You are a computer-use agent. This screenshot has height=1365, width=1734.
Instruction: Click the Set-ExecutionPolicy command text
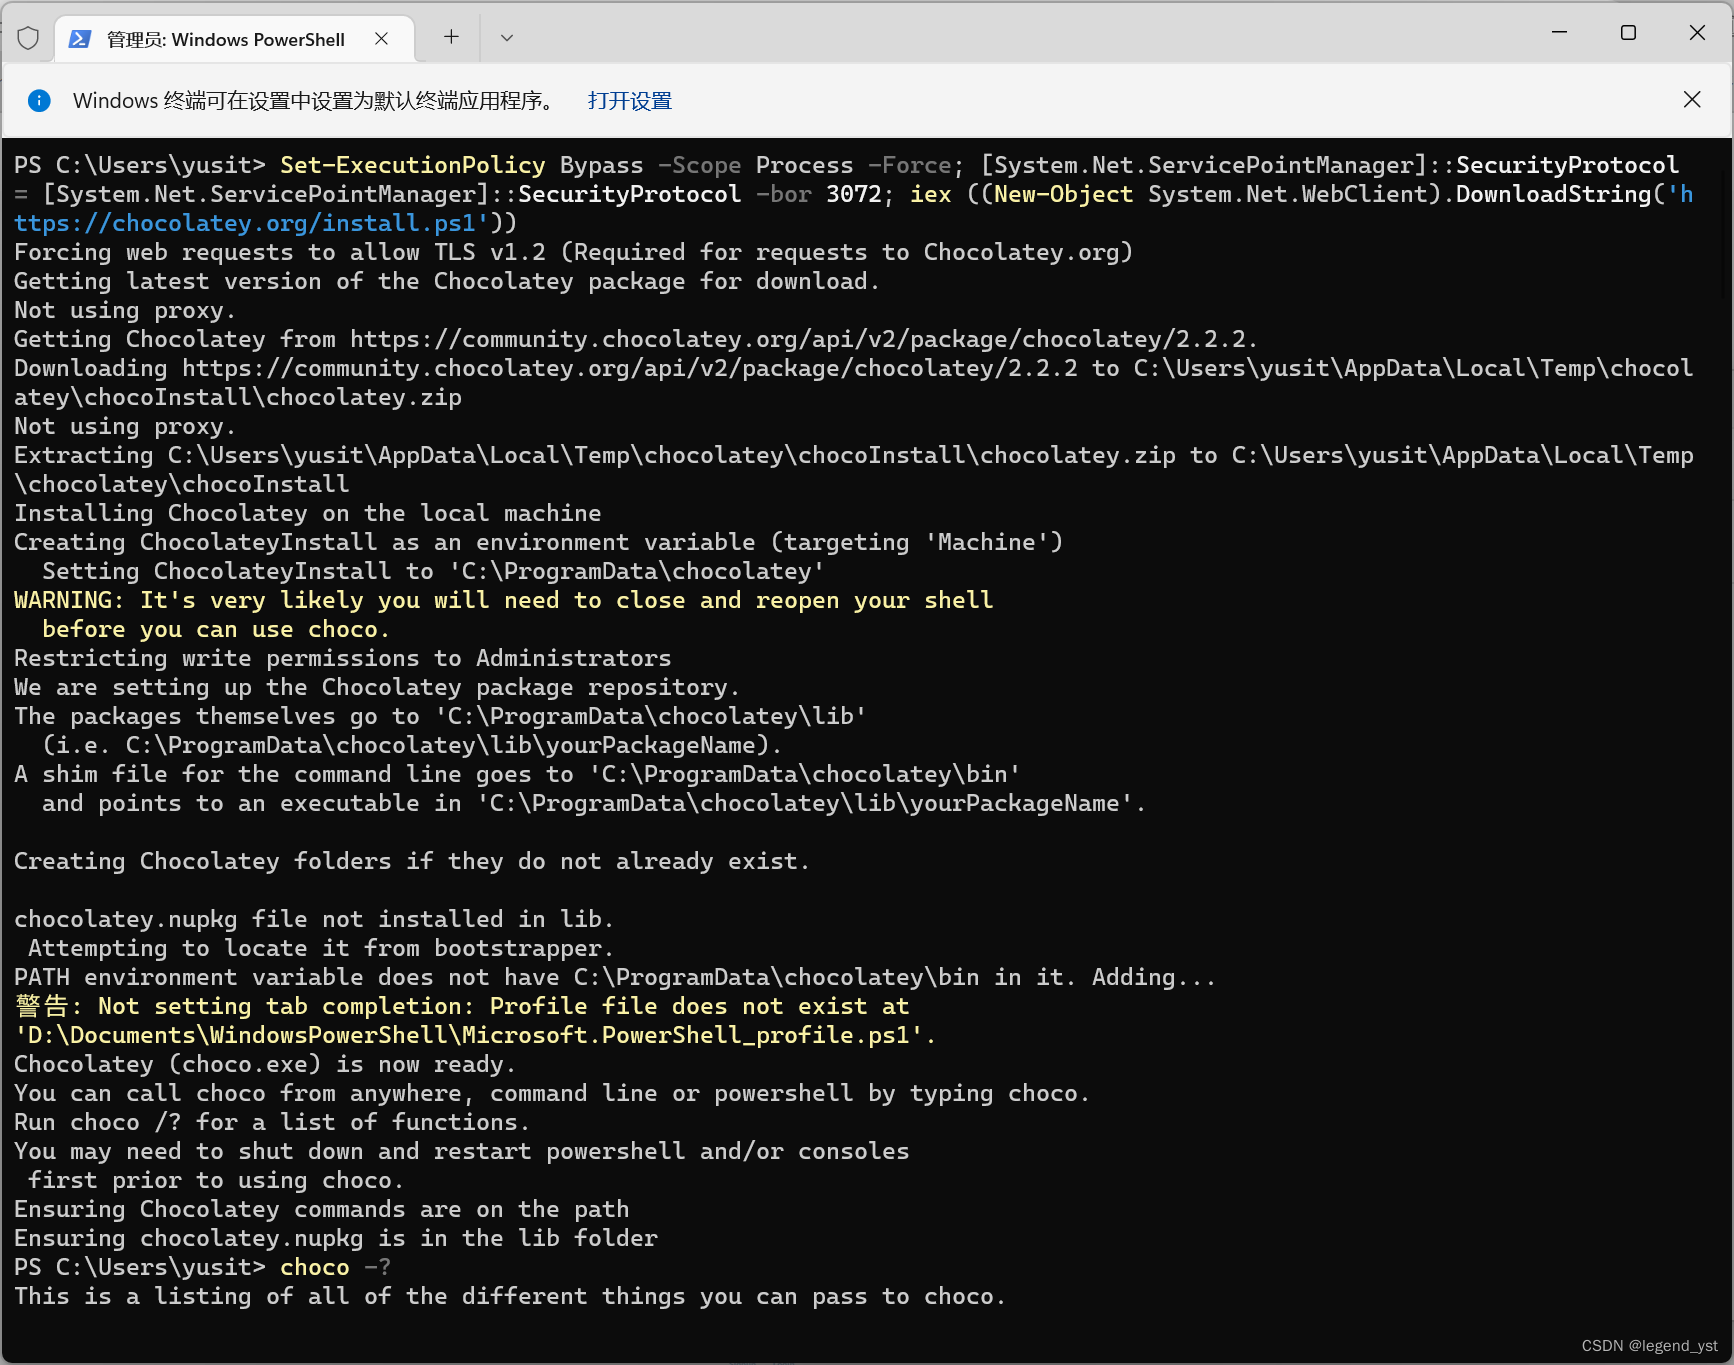click(412, 165)
